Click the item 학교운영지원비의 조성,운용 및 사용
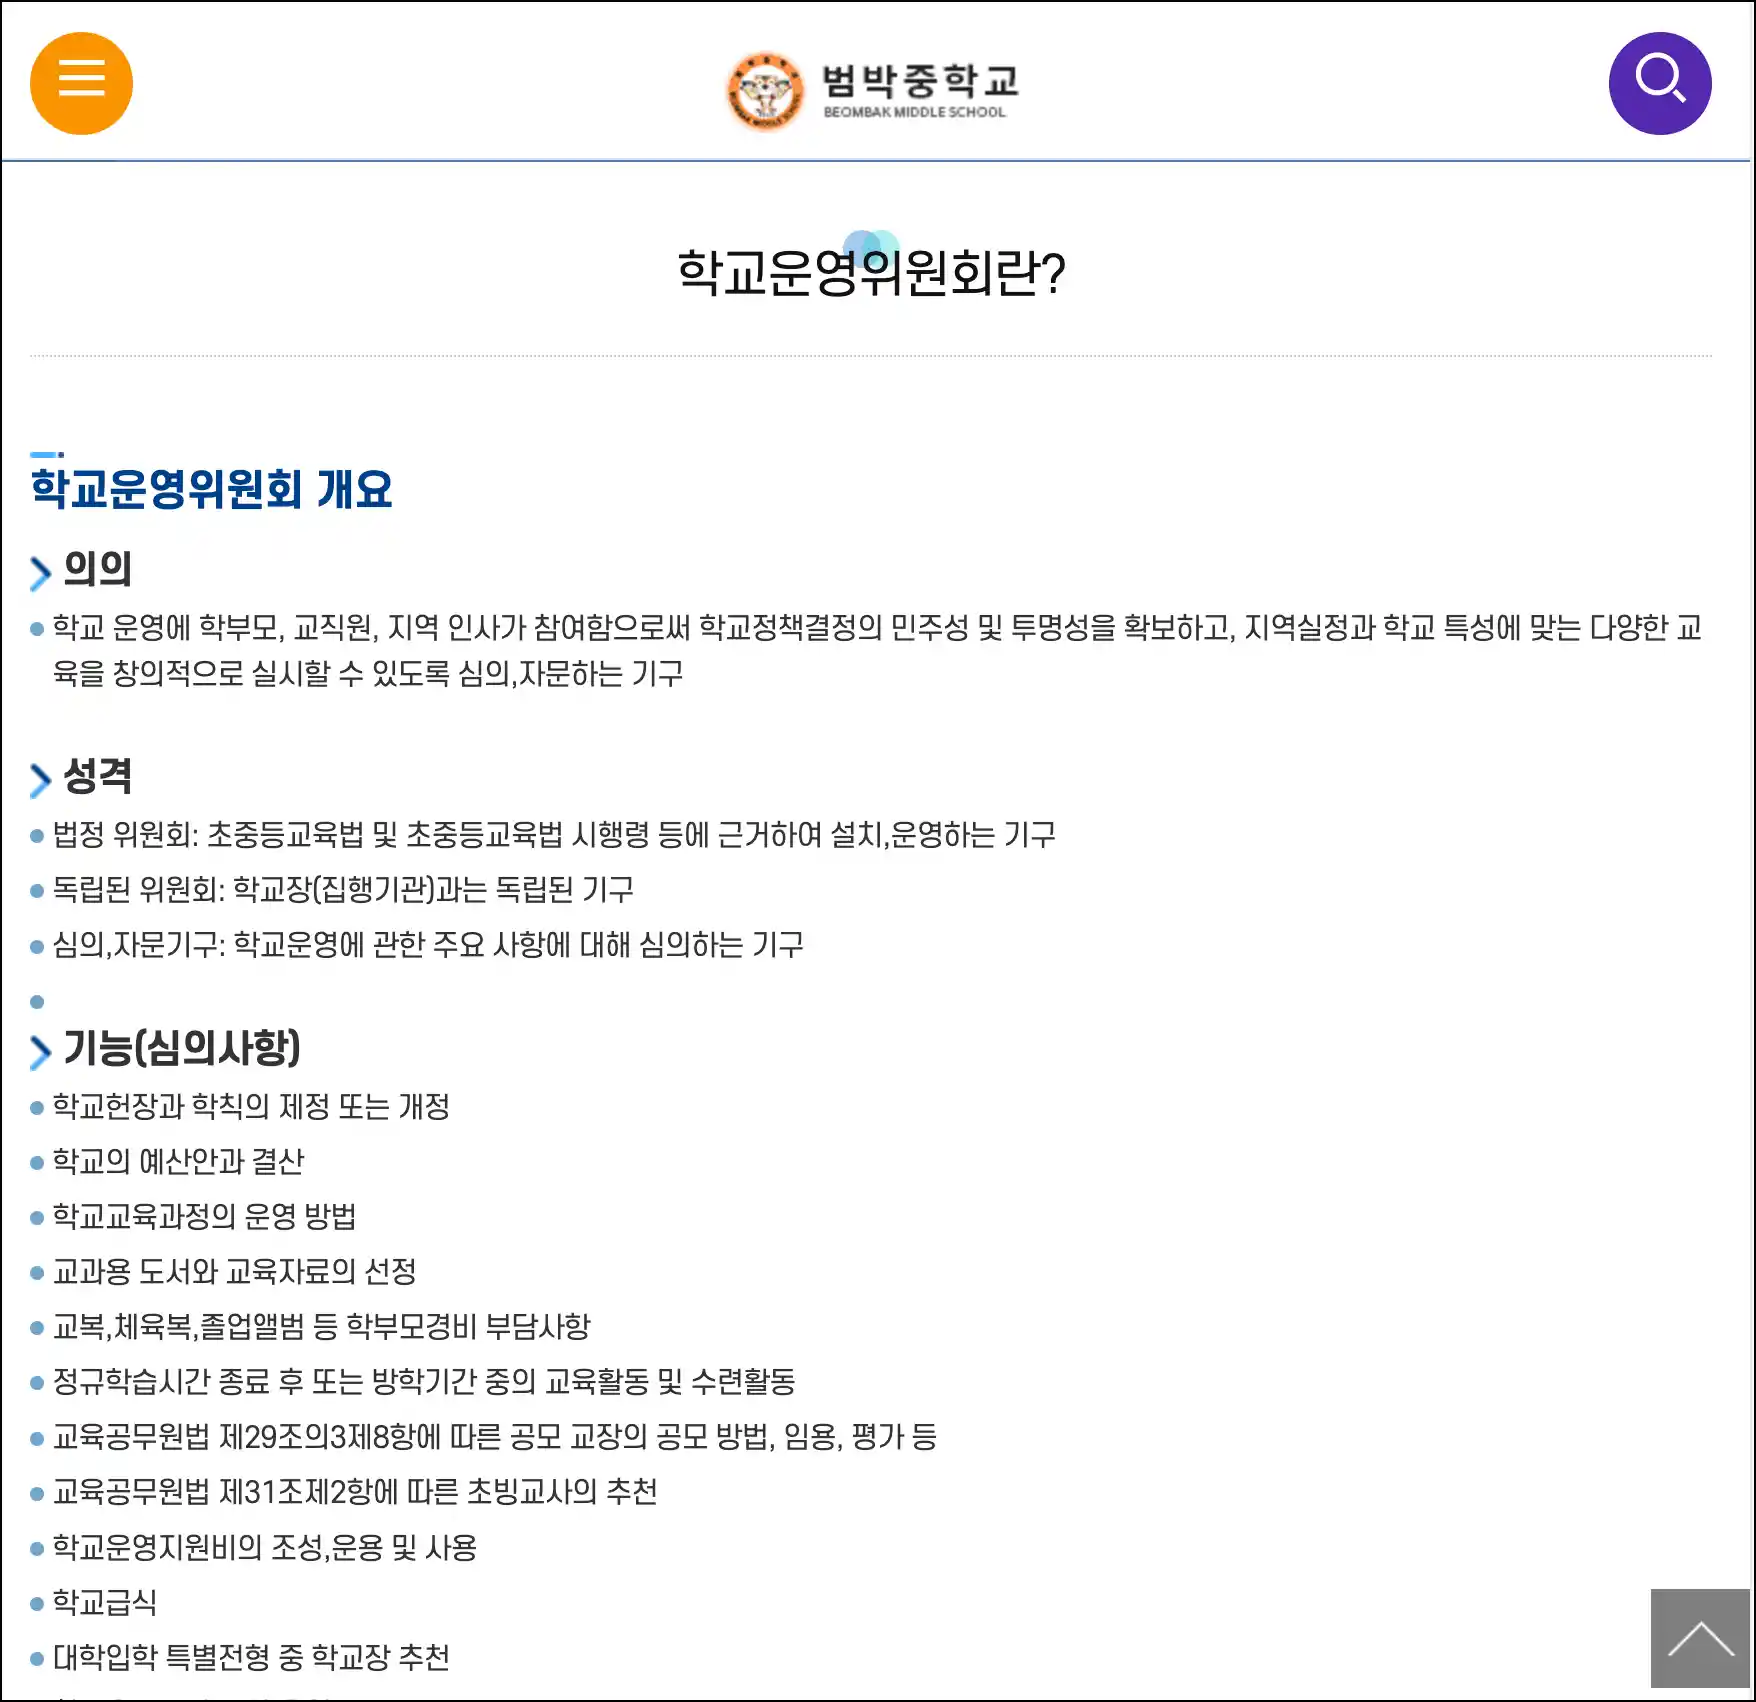The width and height of the screenshot is (1756, 1702). coord(265,1547)
